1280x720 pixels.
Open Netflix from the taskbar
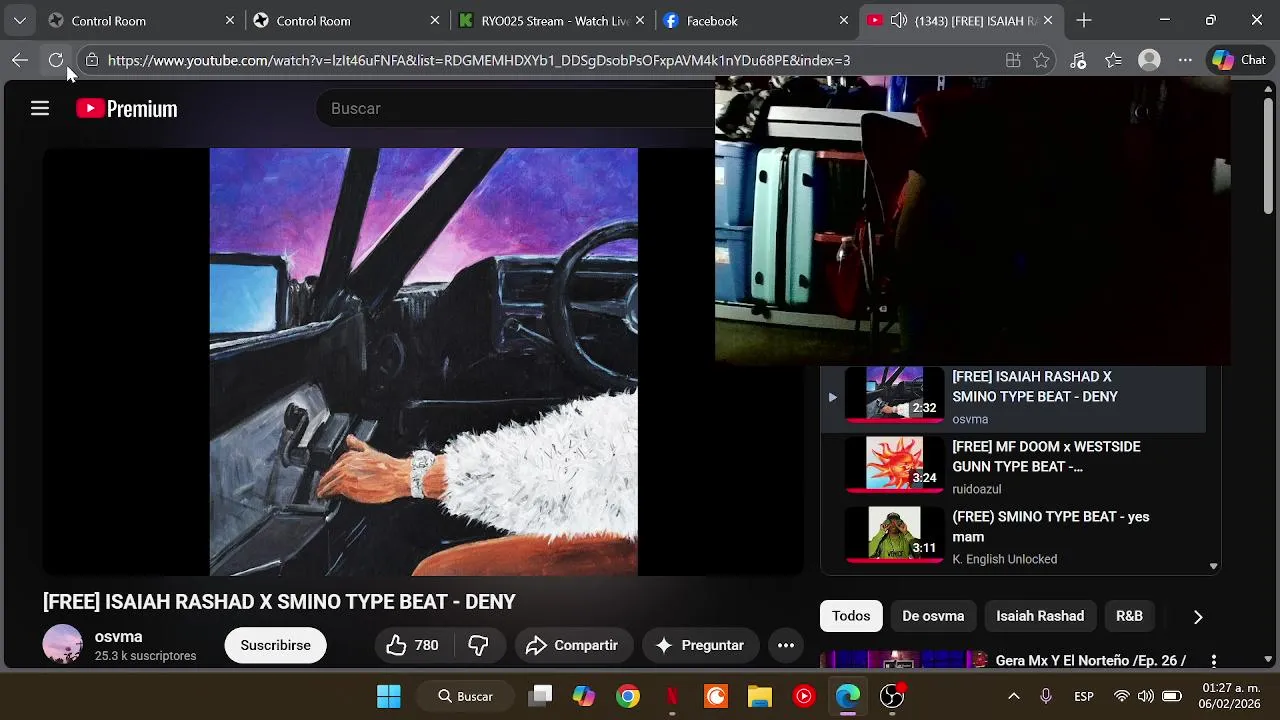pyautogui.click(x=672, y=696)
